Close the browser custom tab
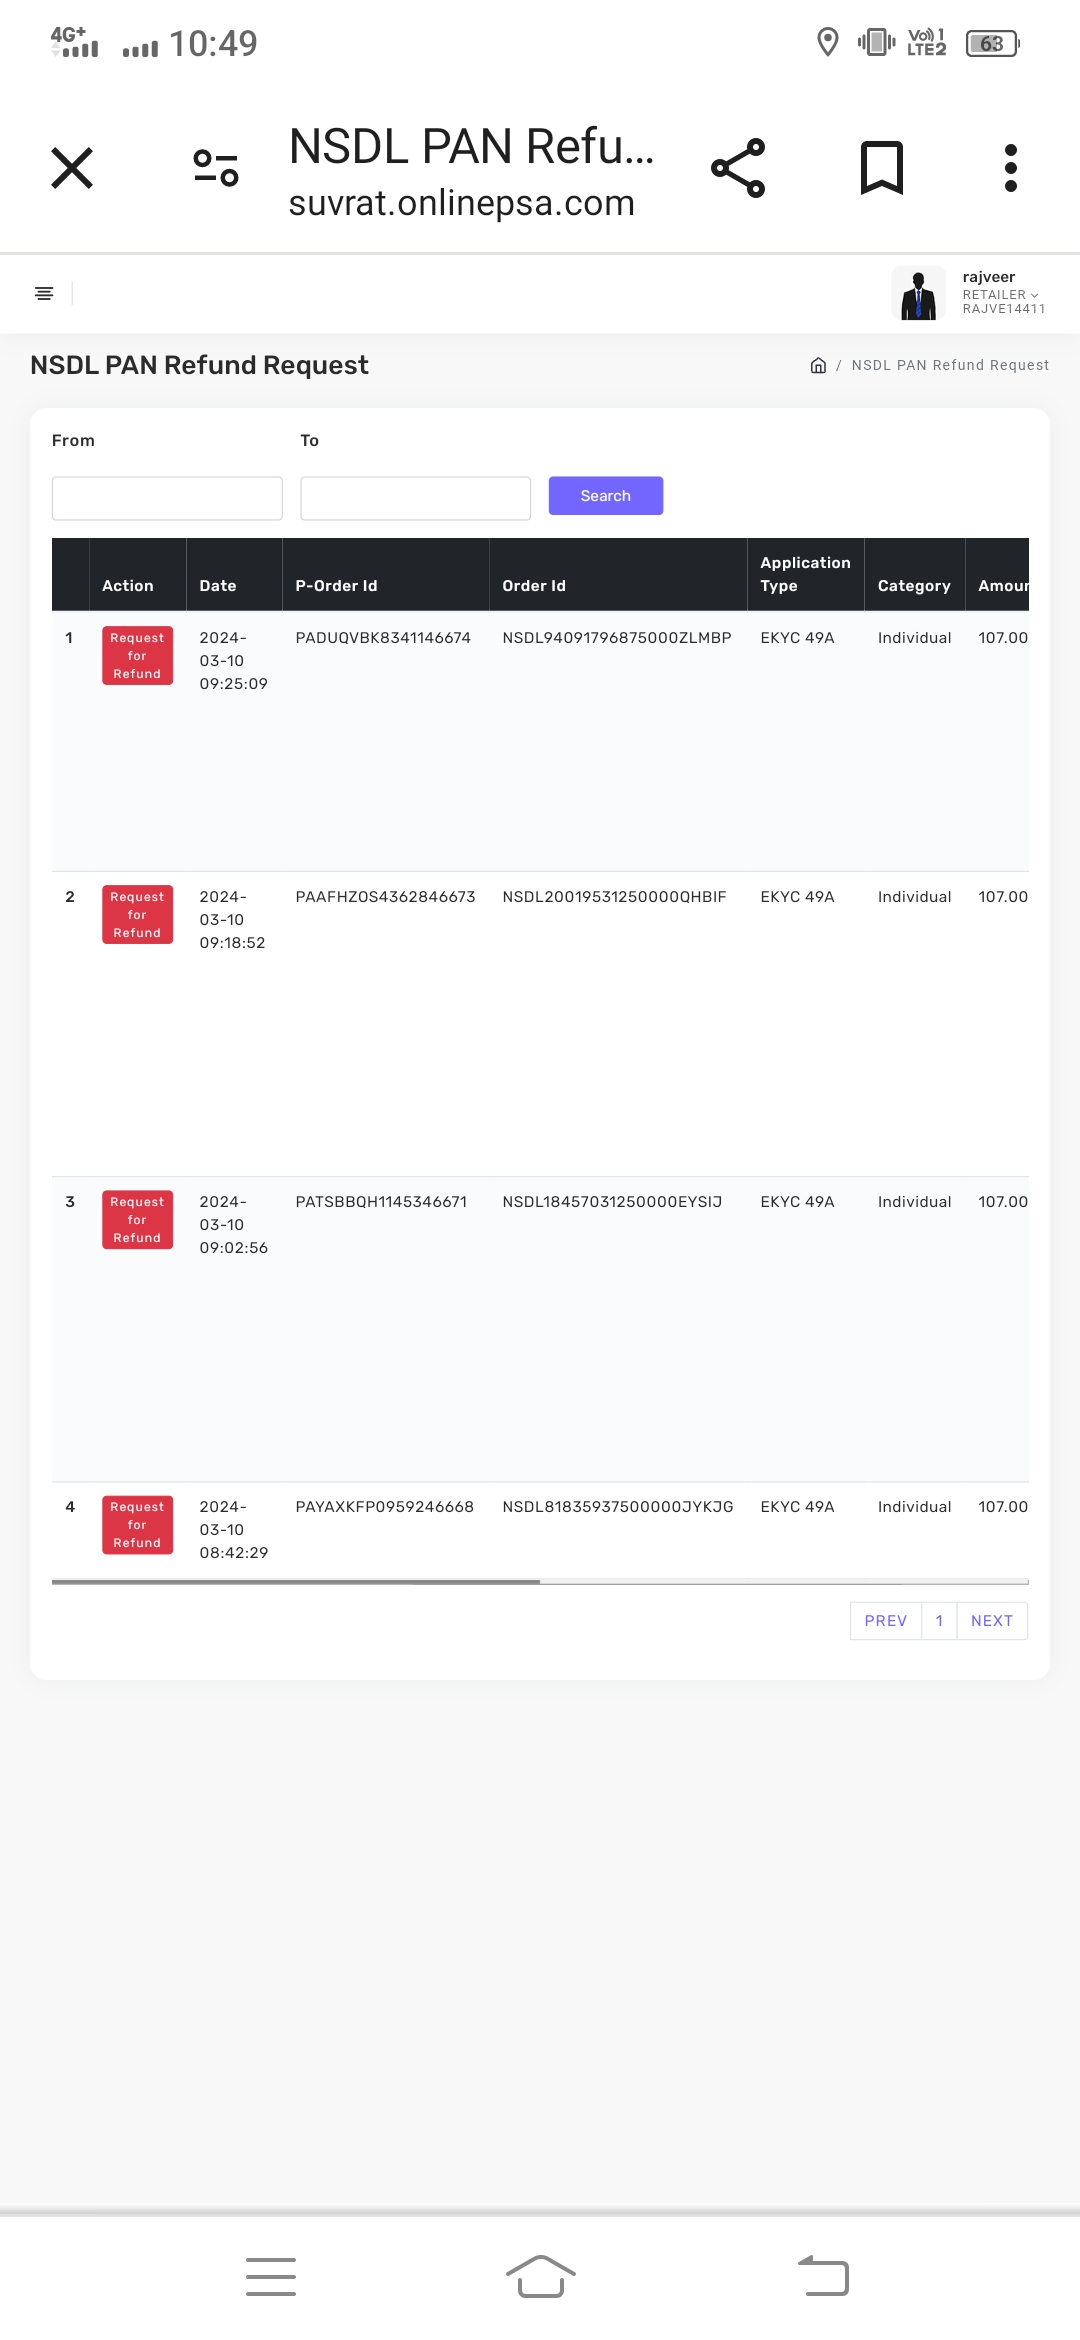The width and height of the screenshot is (1080, 2340). click(x=72, y=168)
